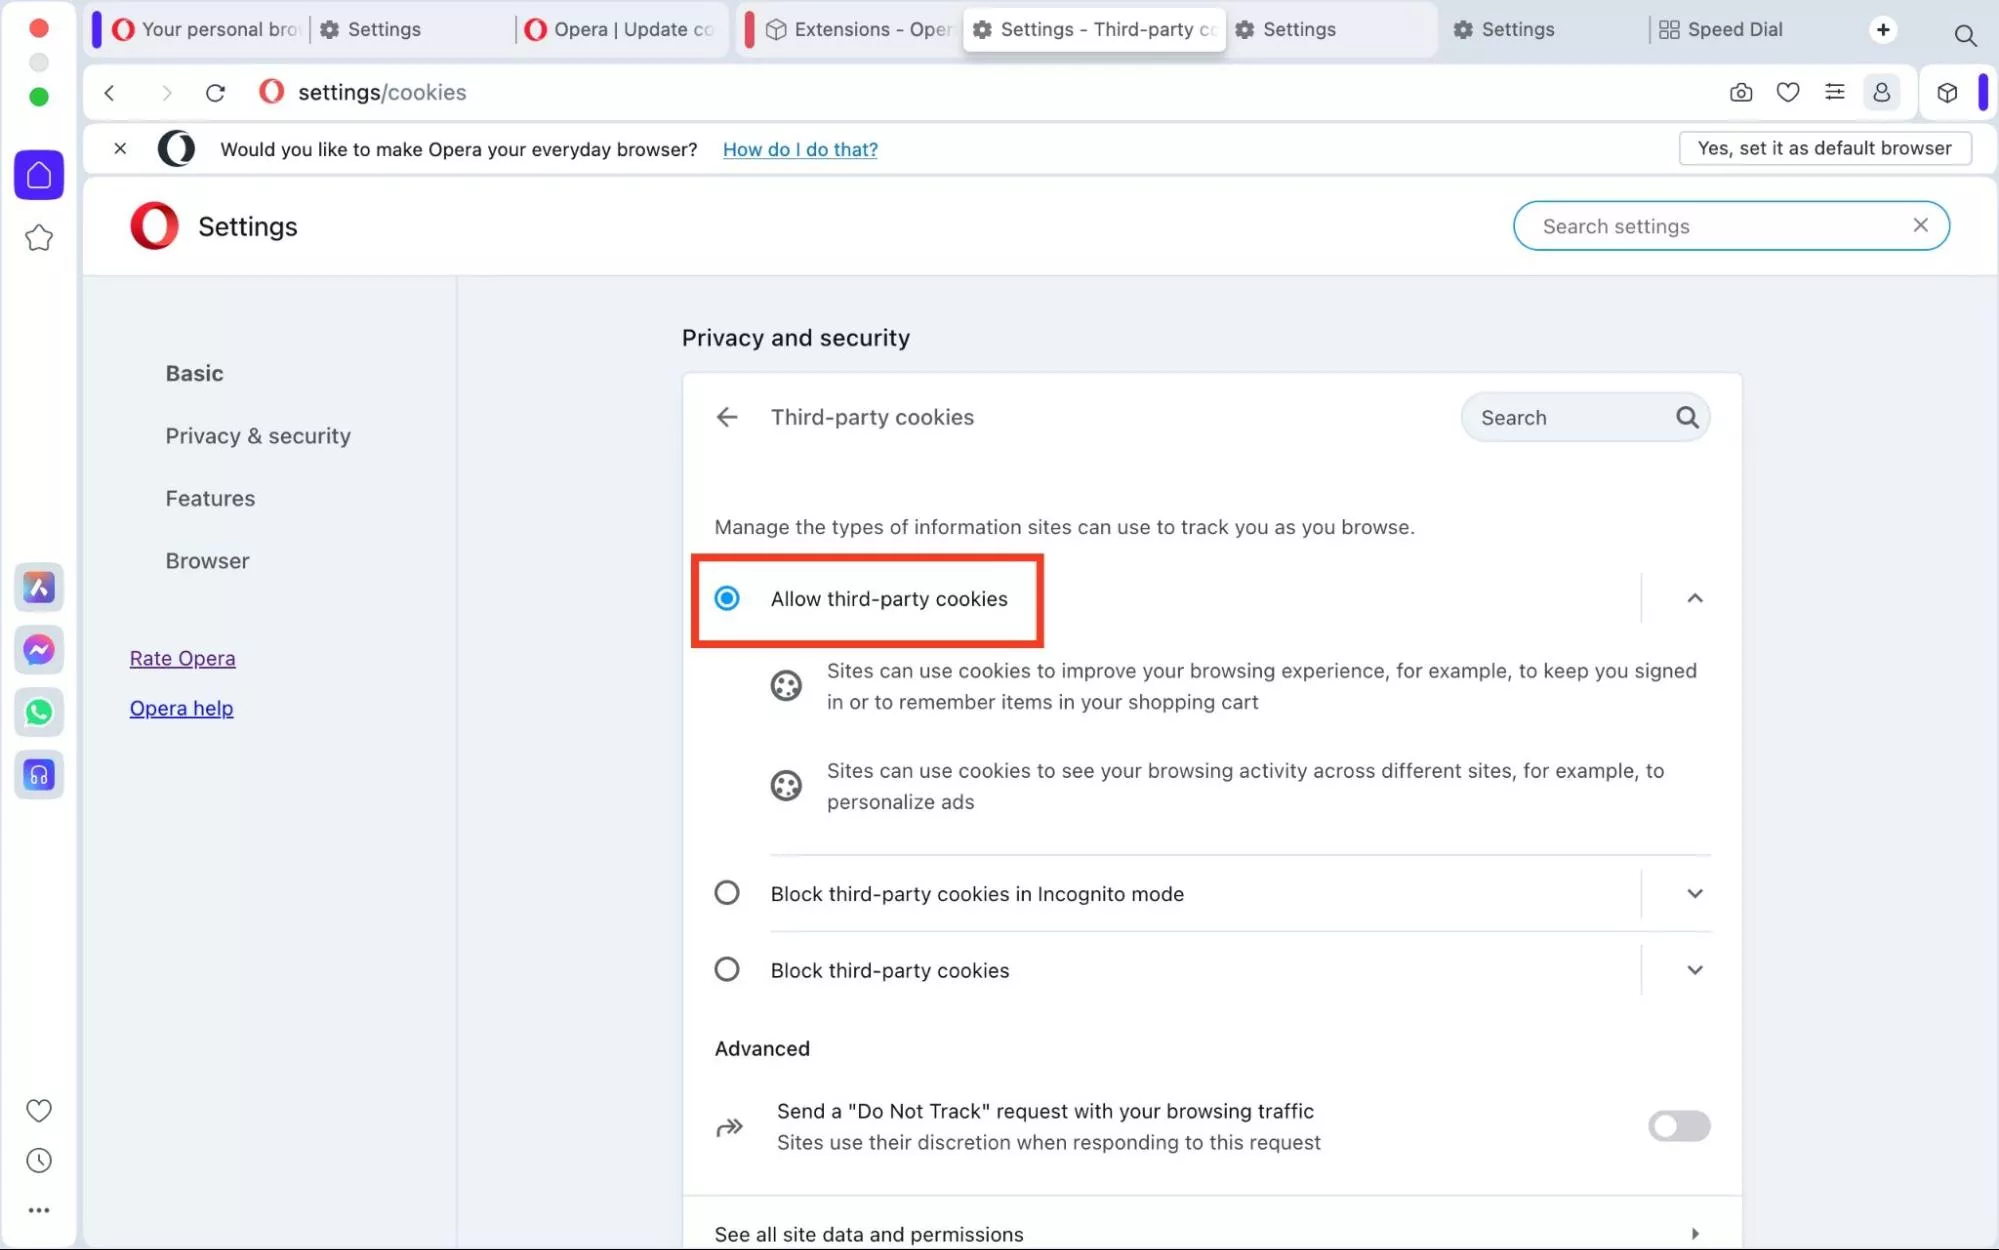This screenshot has height=1250, width=1999.
Task: Expand Block third-party cookies details
Action: tap(1694, 969)
